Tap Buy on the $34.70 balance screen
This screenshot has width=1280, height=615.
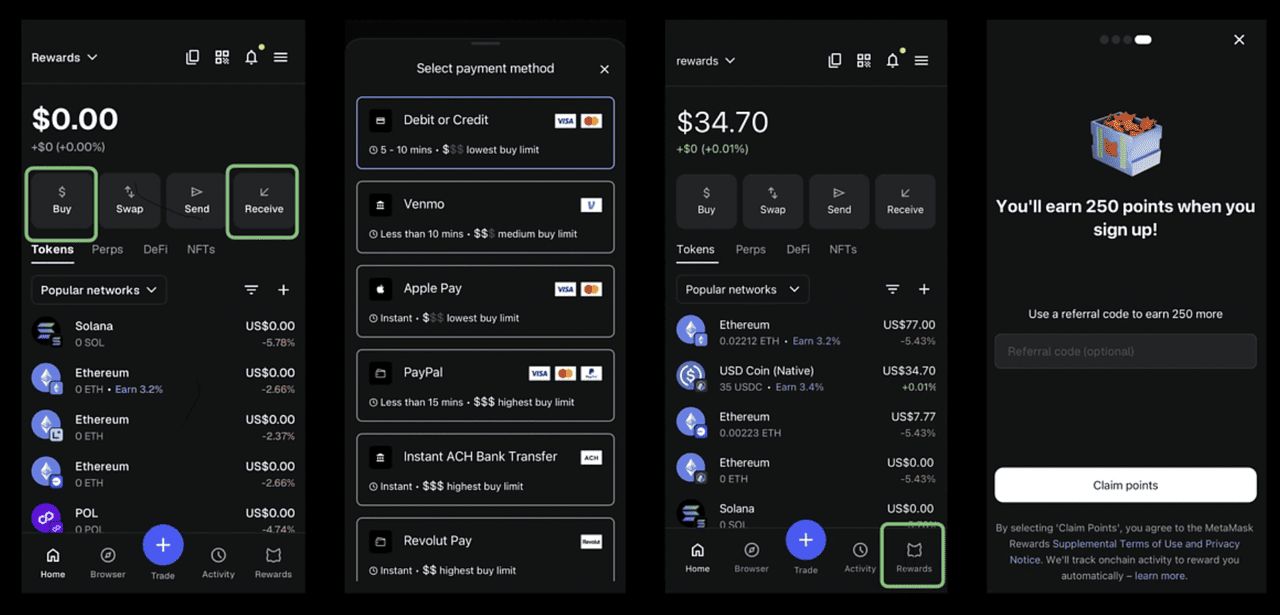pos(706,202)
